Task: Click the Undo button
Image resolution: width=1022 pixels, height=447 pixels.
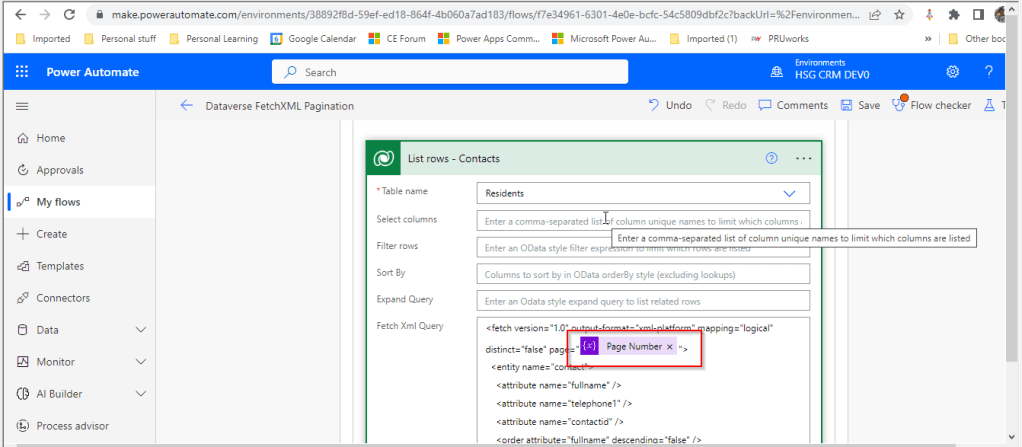Action: point(669,105)
